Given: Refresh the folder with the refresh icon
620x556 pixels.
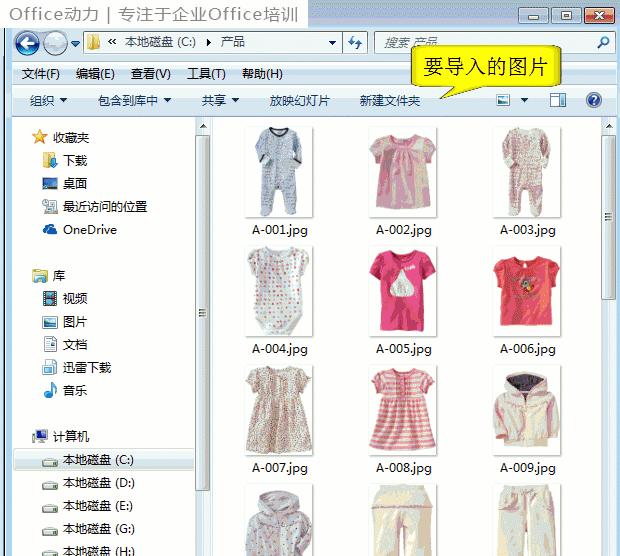Looking at the screenshot, I should coord(355,42).
